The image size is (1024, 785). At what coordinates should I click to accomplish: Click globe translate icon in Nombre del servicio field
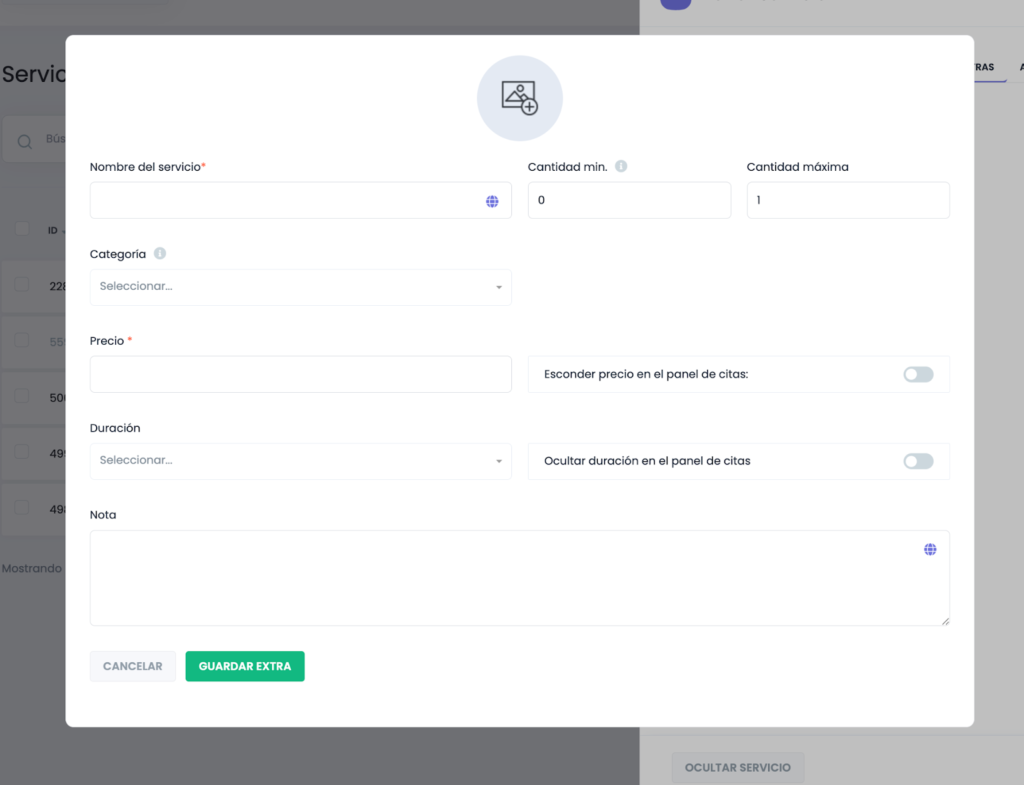pyautogui.click(x=492, y=201)
